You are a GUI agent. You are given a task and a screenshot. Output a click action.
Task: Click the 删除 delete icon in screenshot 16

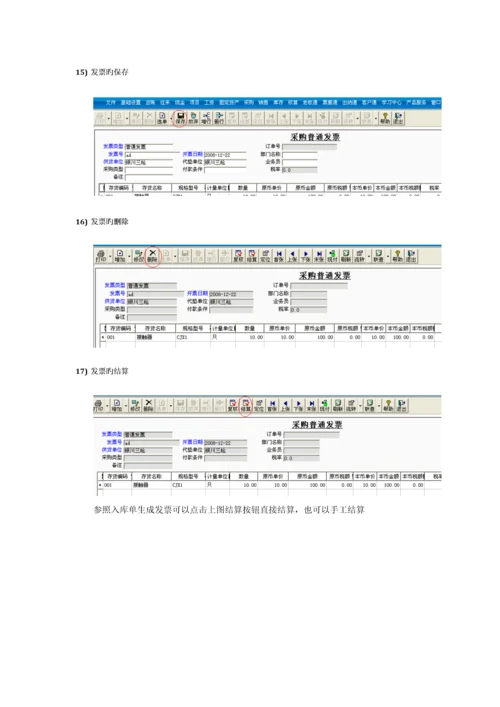[152, 256]
